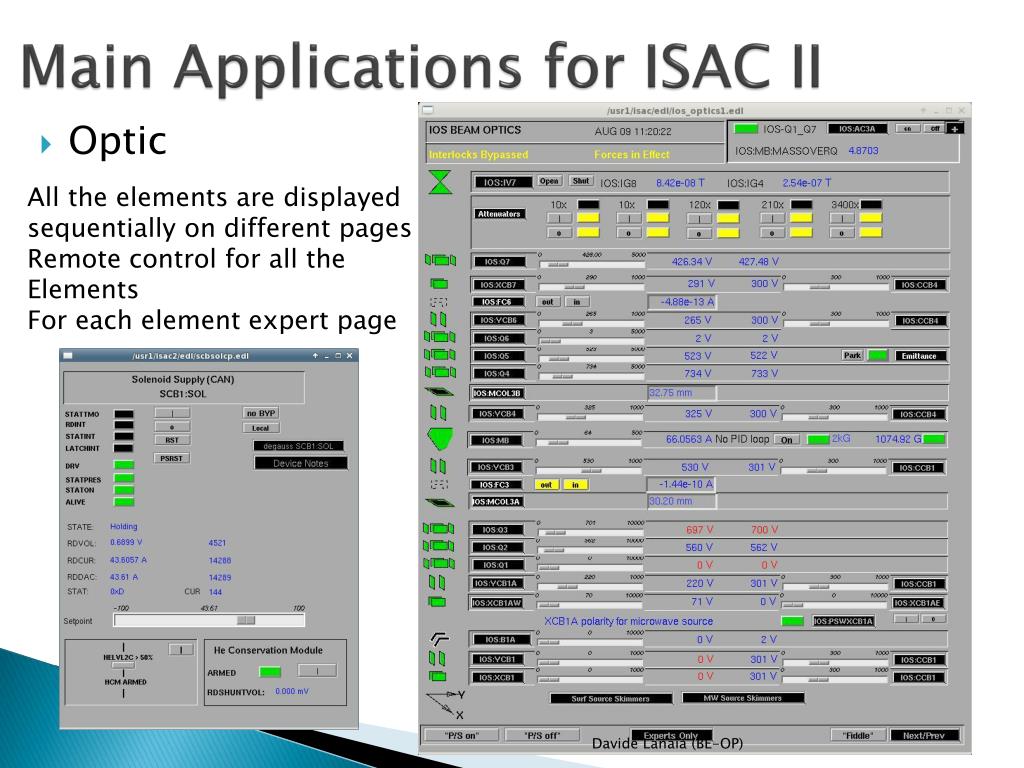Open the IV7 valve with Open button

(x=549, y=182)
